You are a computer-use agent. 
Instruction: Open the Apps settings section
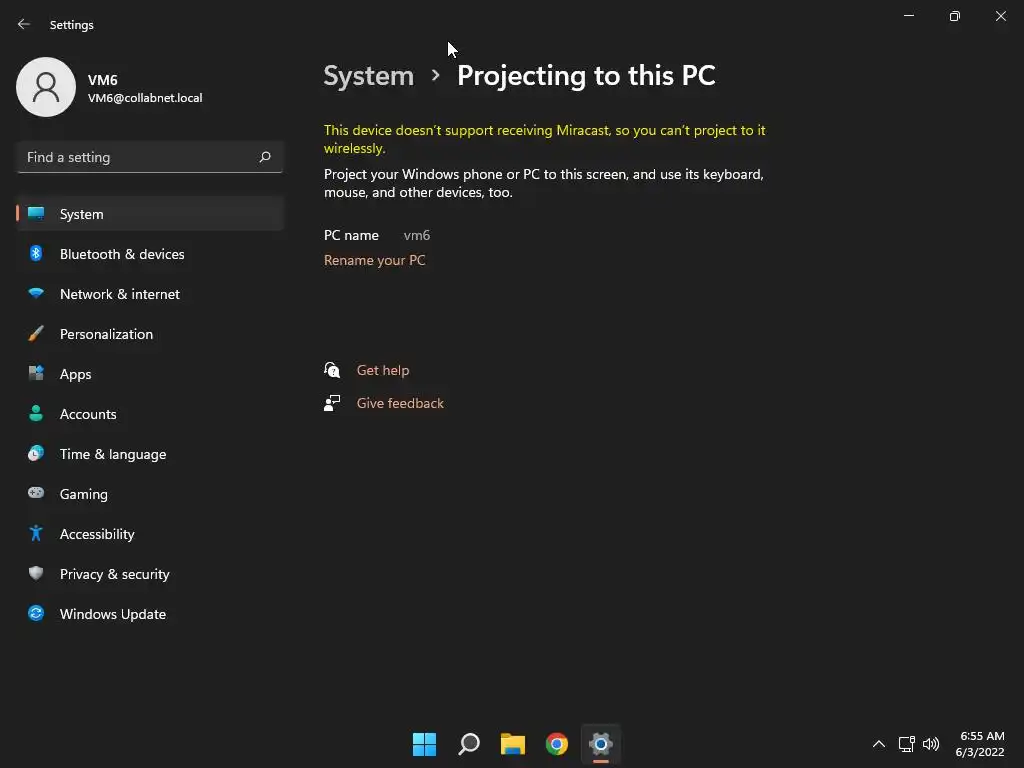[75, 374]
